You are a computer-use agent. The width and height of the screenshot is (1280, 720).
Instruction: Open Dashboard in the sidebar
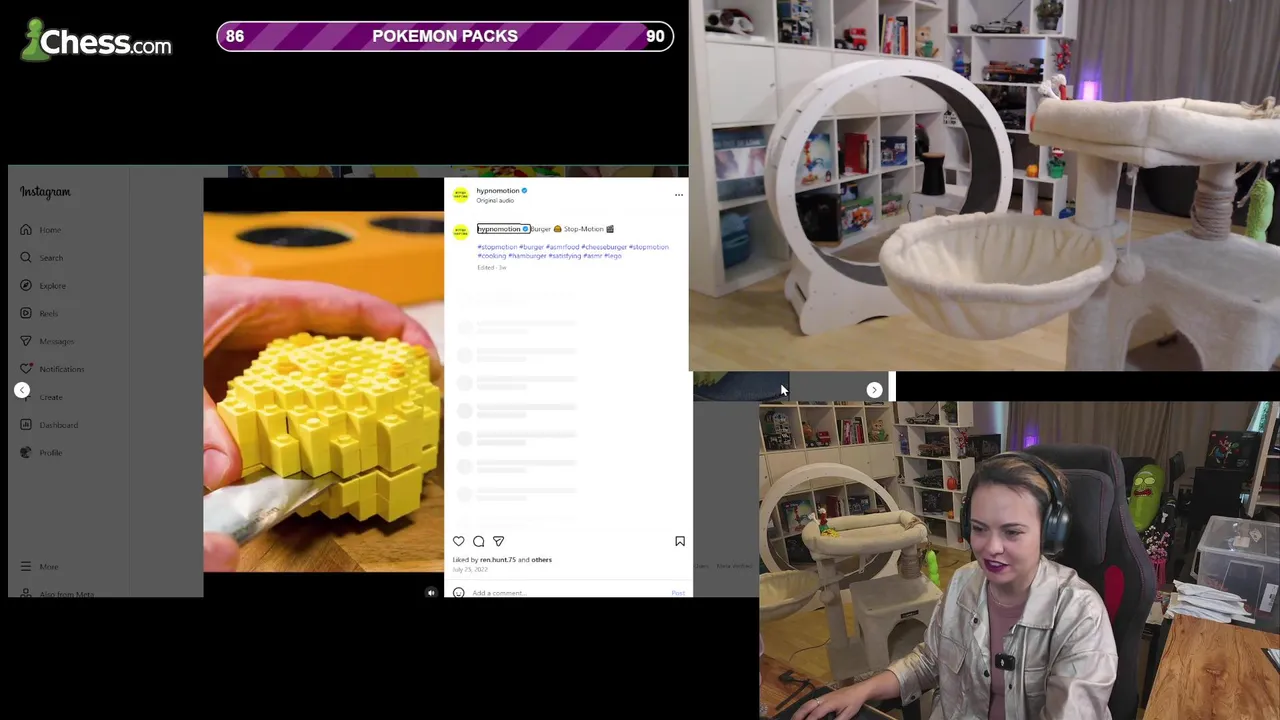(48, 425)
